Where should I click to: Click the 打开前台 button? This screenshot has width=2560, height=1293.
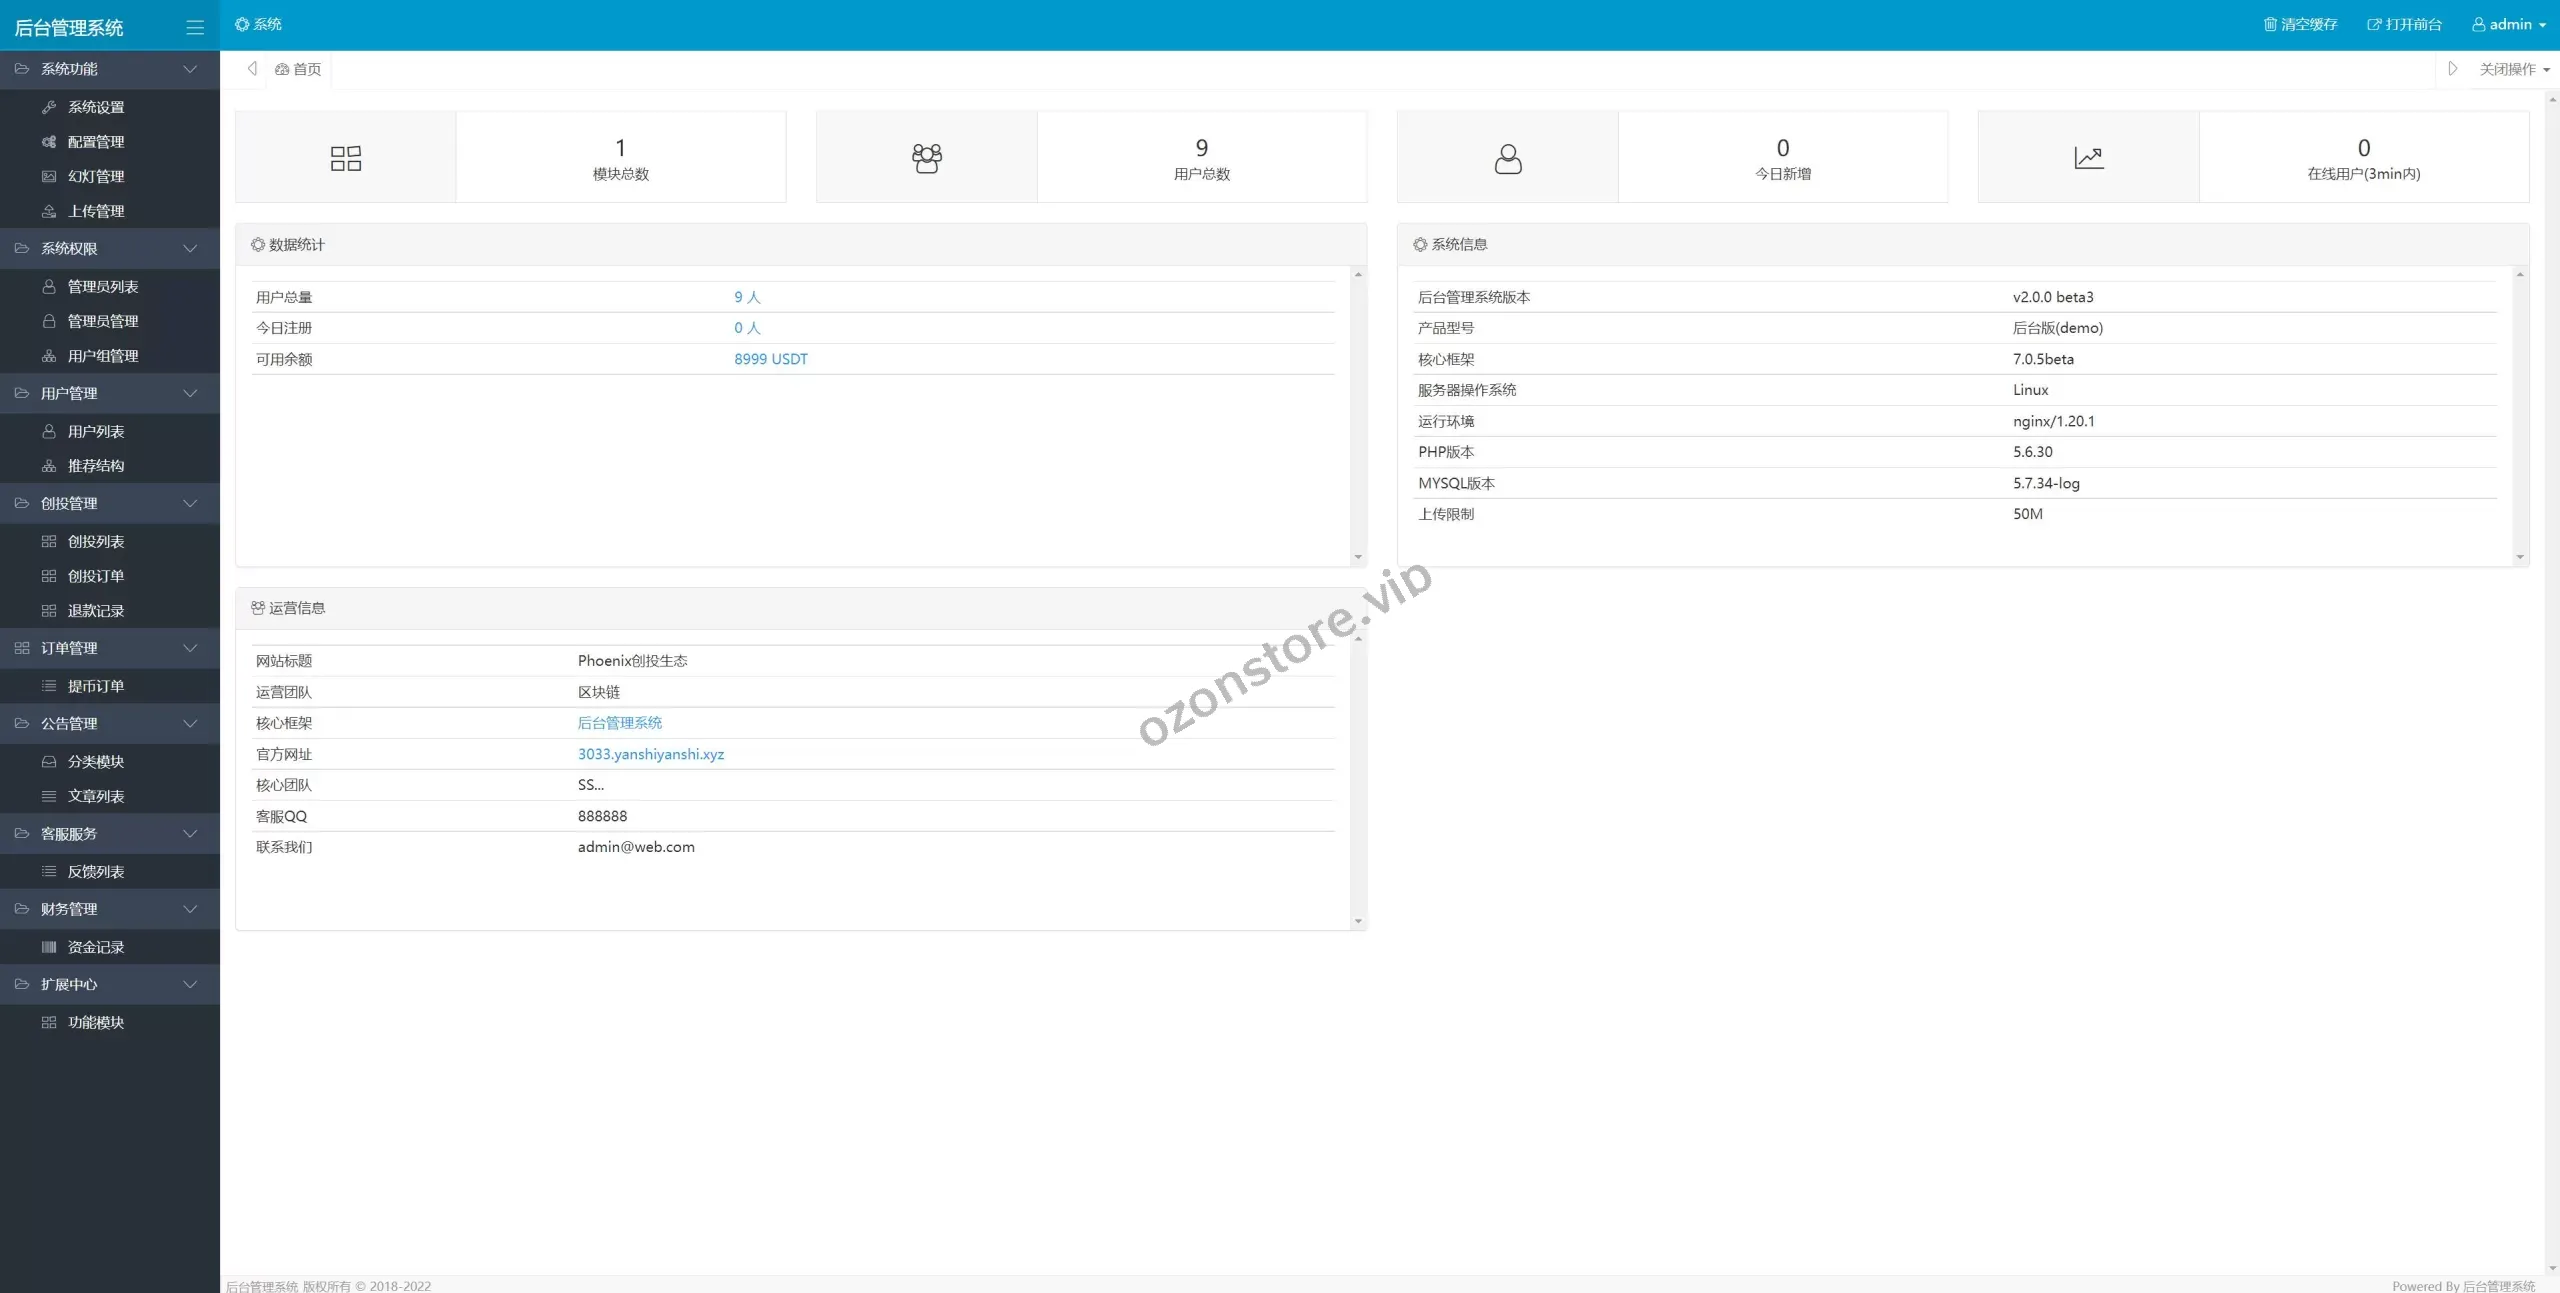coord(2405,24)
